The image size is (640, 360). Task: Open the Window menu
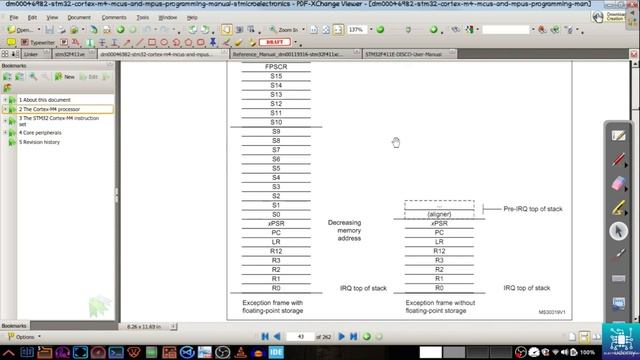tap(167, 18)
